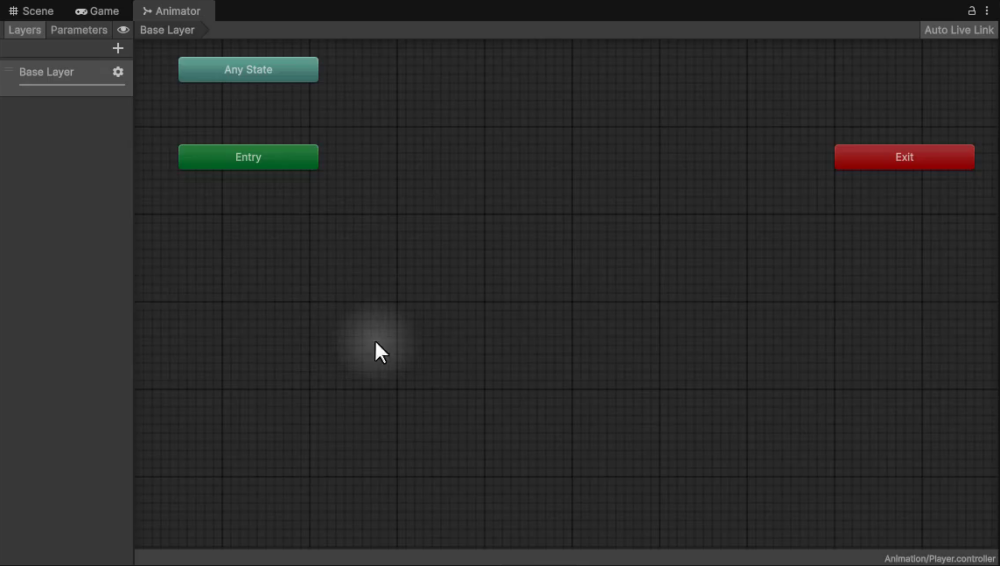Open the Parameters panel tab
Viewport: 1000px width, 566px height.
click(79, 30)
